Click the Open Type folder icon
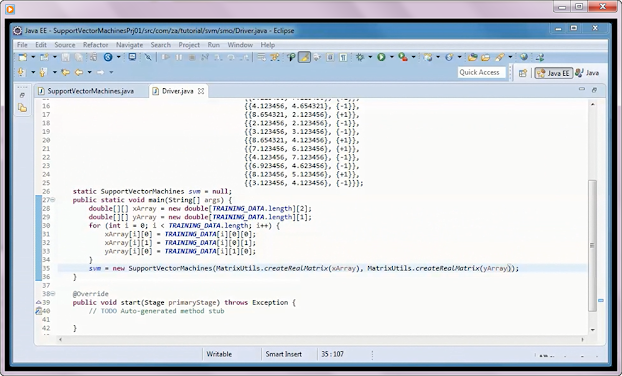Screen dimensions: 622x376 472,57
